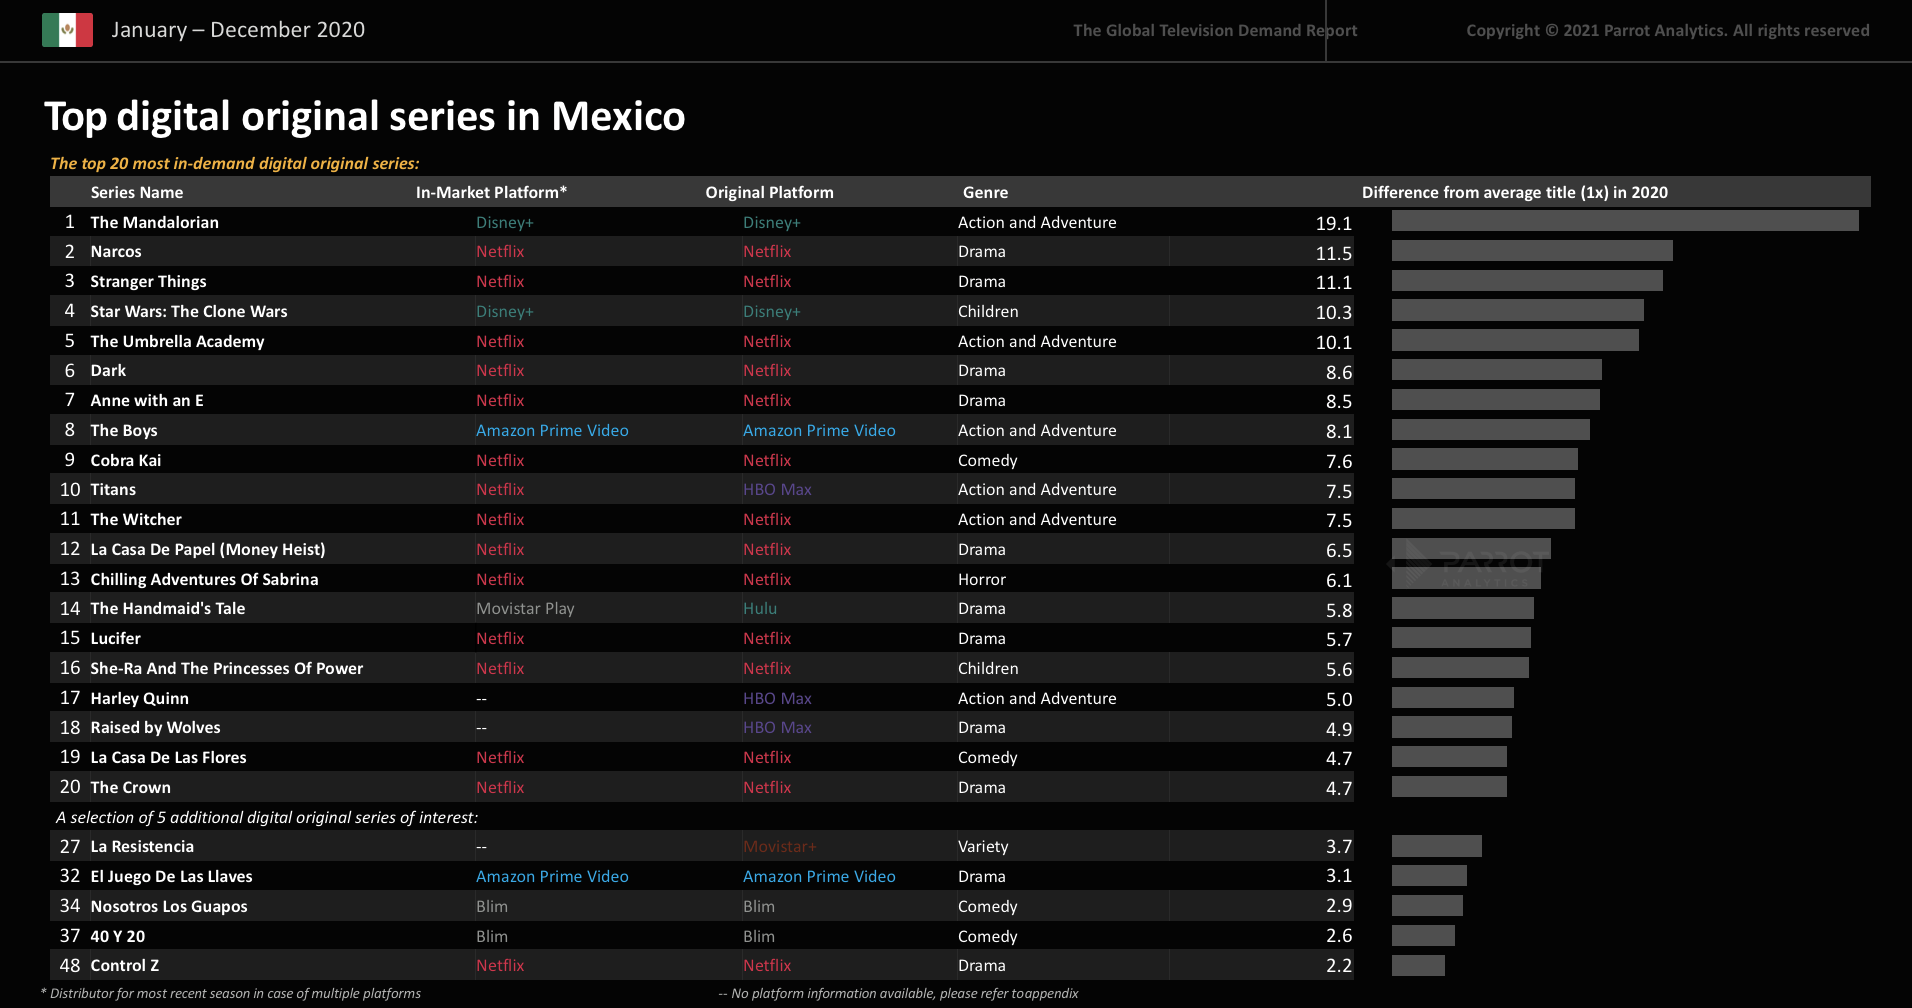The width and height of the screenshot is (1912, 1008).
Task: Click 'Raised by Wolves' series name
Action: (155, 728)
